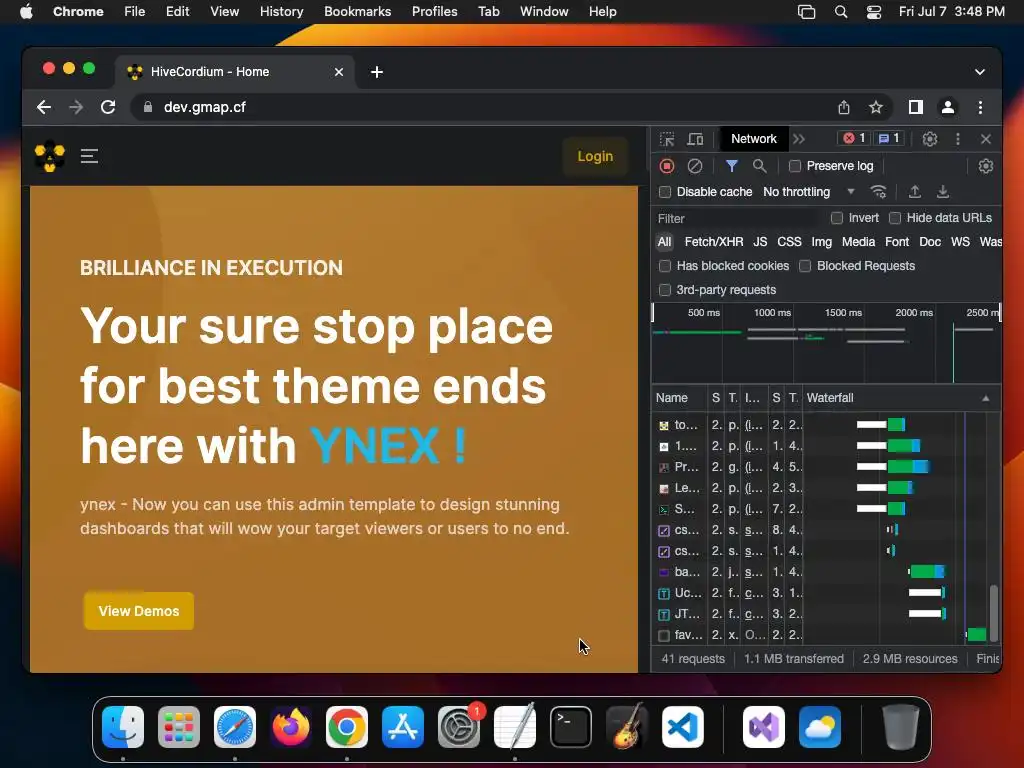1024x768 pixels.
Task: Click the Login button on the page
Action: [x=595, y=156]
